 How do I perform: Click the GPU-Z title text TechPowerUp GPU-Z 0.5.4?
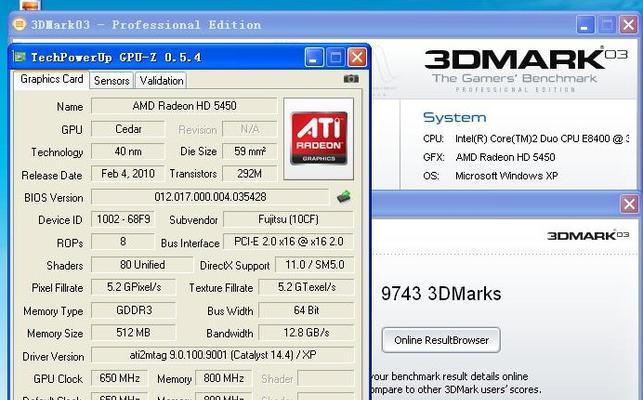pos(116,57)
